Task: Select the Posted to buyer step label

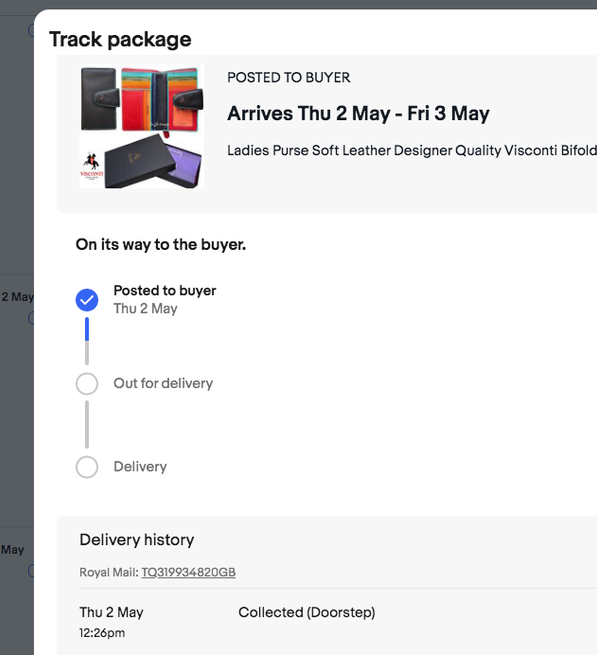Action: point(165,290)
